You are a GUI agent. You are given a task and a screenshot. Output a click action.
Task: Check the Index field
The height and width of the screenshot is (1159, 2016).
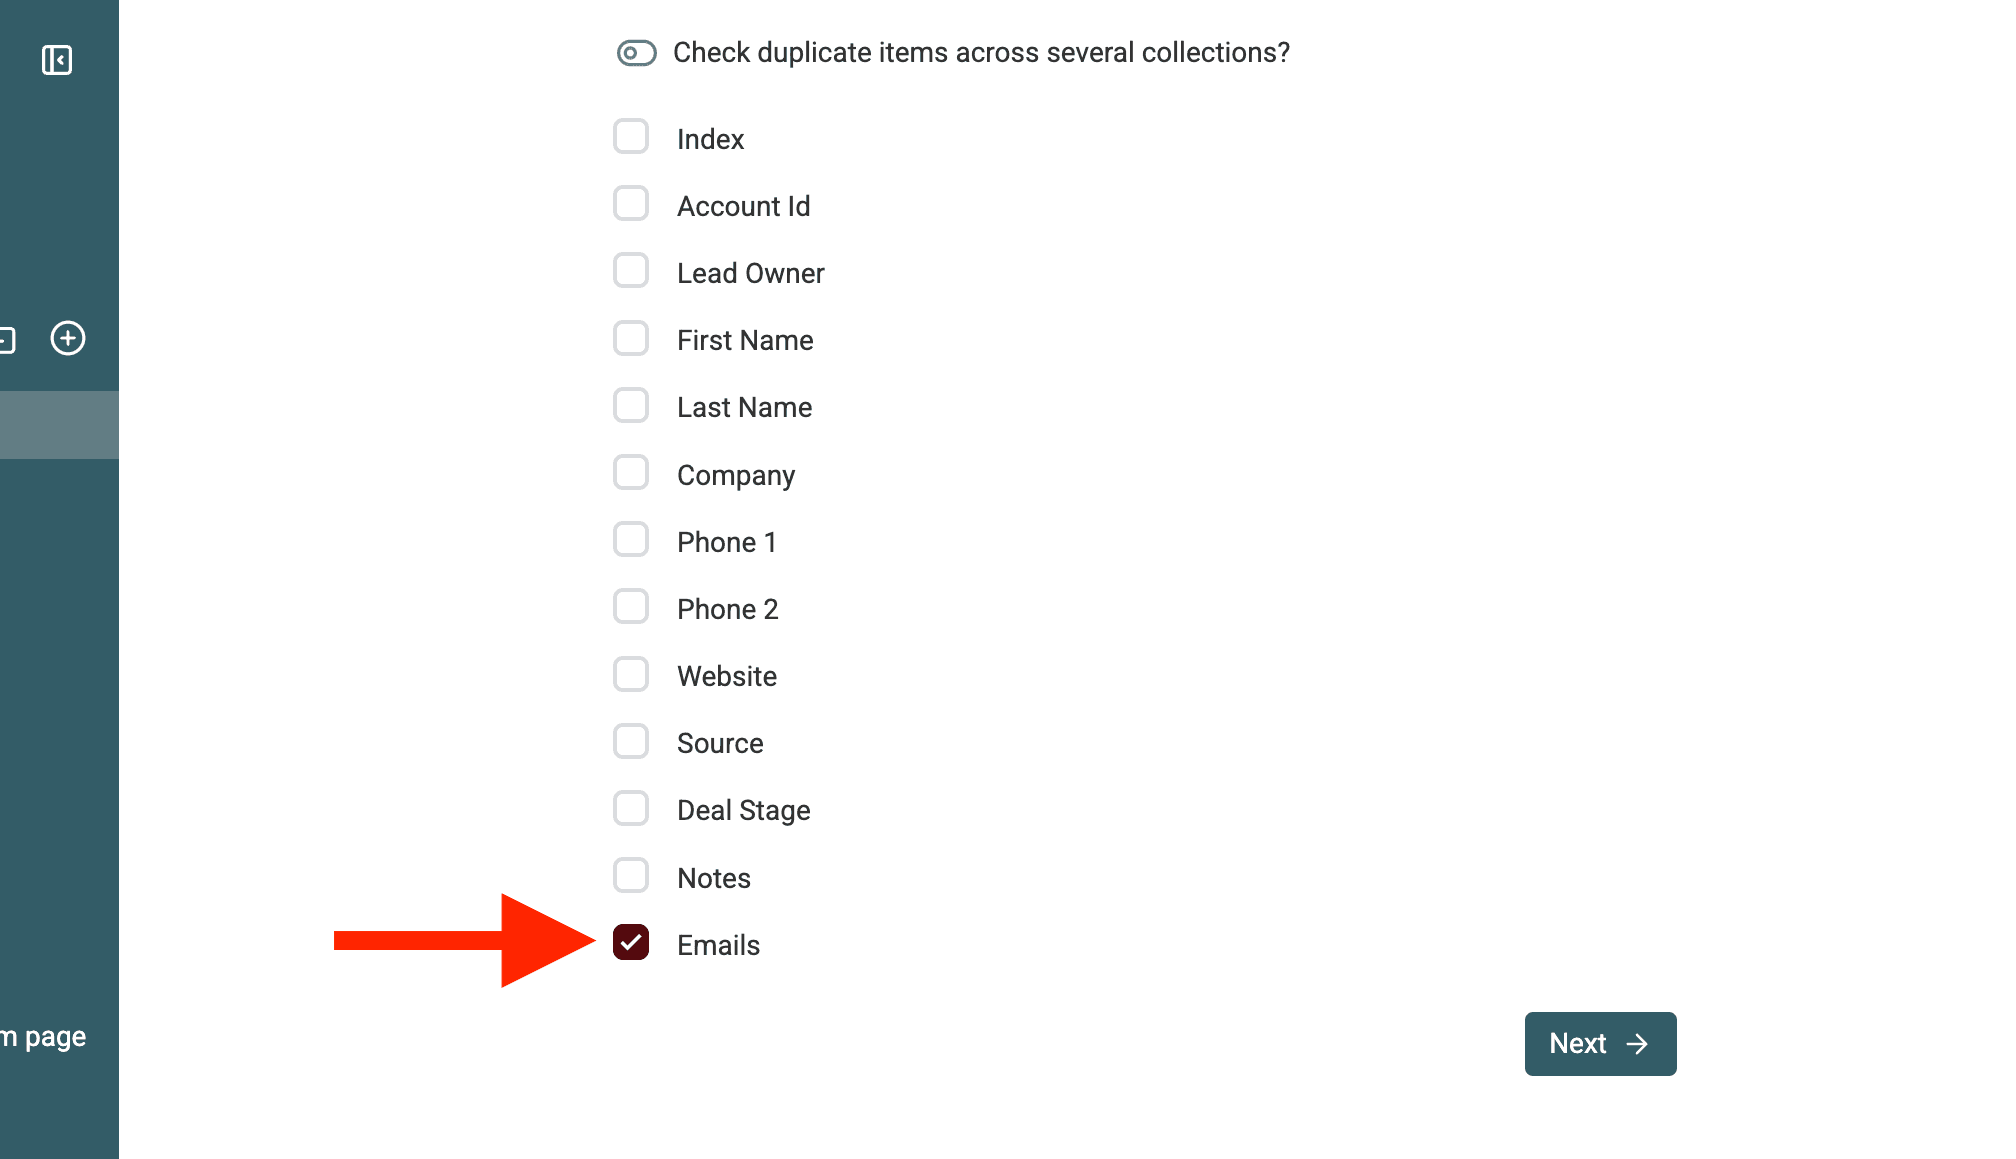pyautogui.click(x=631, y=136)
